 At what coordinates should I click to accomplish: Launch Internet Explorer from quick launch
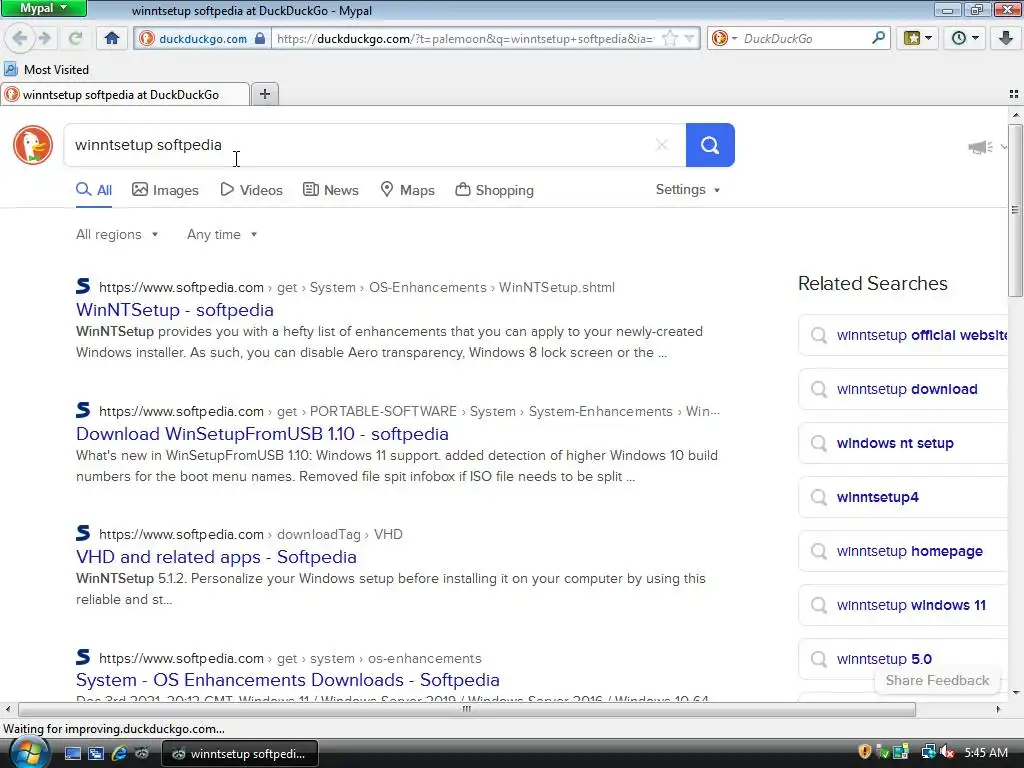pos(119,754)
